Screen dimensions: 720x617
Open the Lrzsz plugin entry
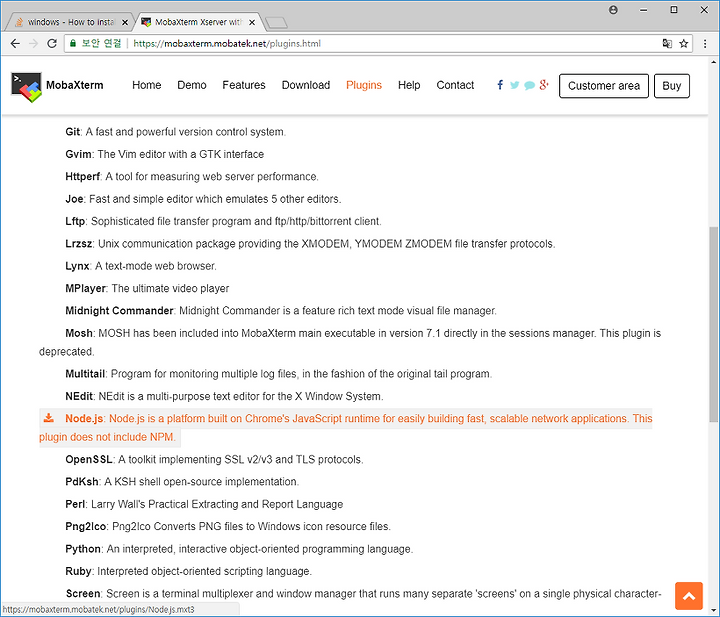[x=310, y=244]
